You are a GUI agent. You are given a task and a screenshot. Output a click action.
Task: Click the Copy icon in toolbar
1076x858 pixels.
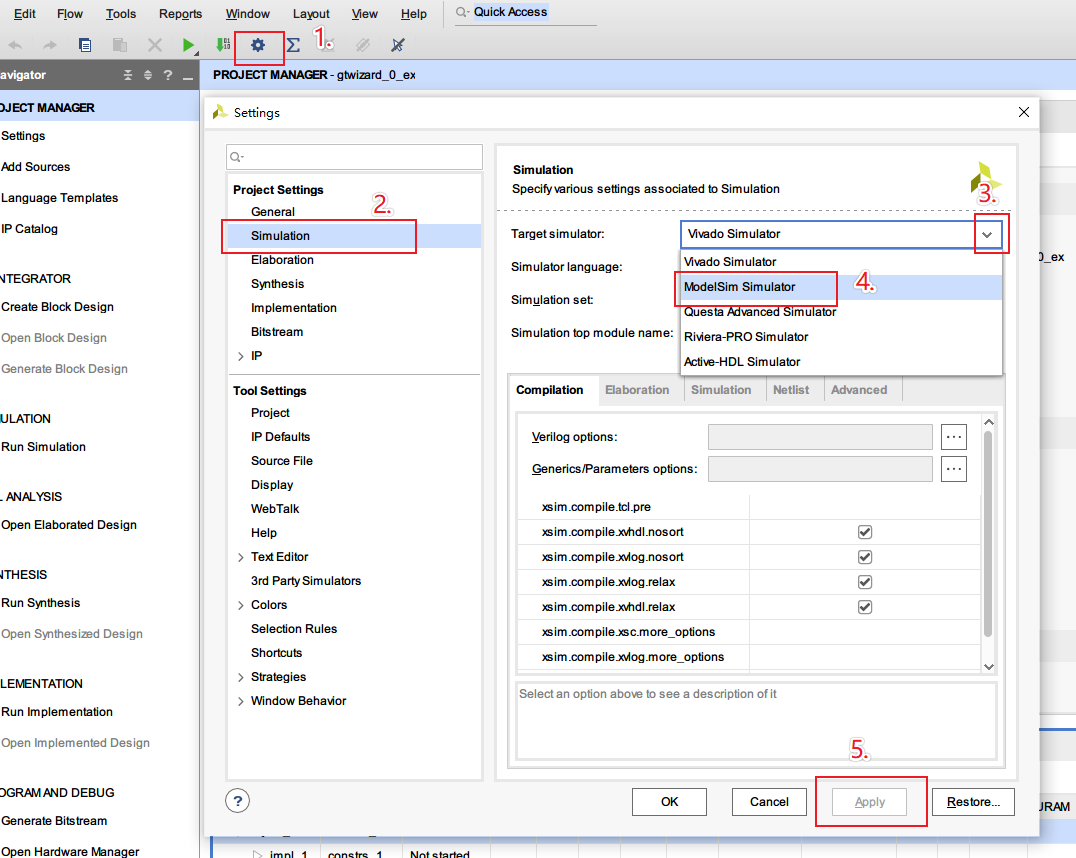pyautogui.click(x=85, y=45)
